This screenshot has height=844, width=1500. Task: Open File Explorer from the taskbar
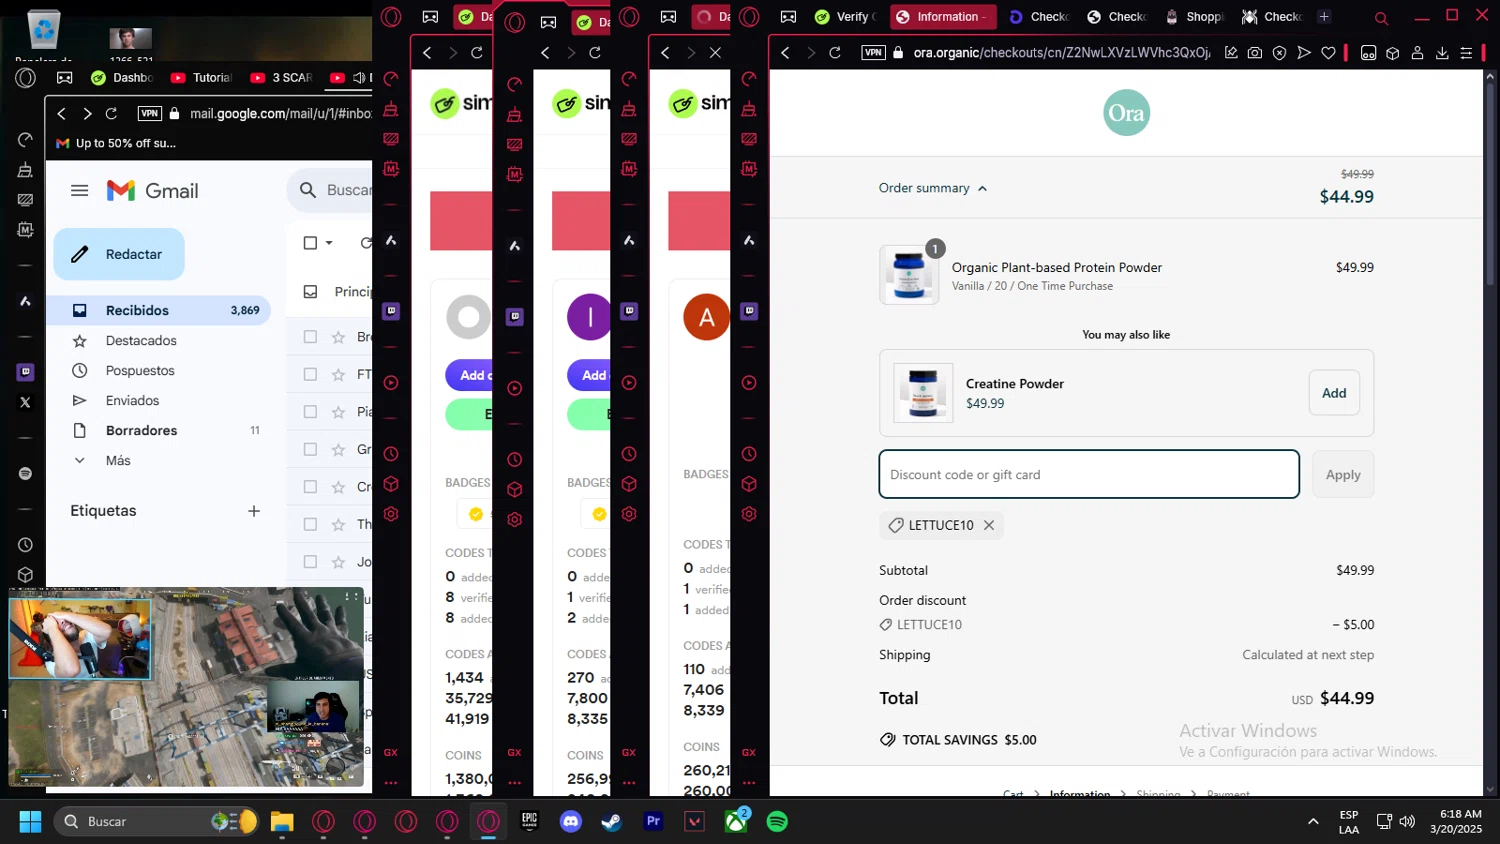pos(282,821)
